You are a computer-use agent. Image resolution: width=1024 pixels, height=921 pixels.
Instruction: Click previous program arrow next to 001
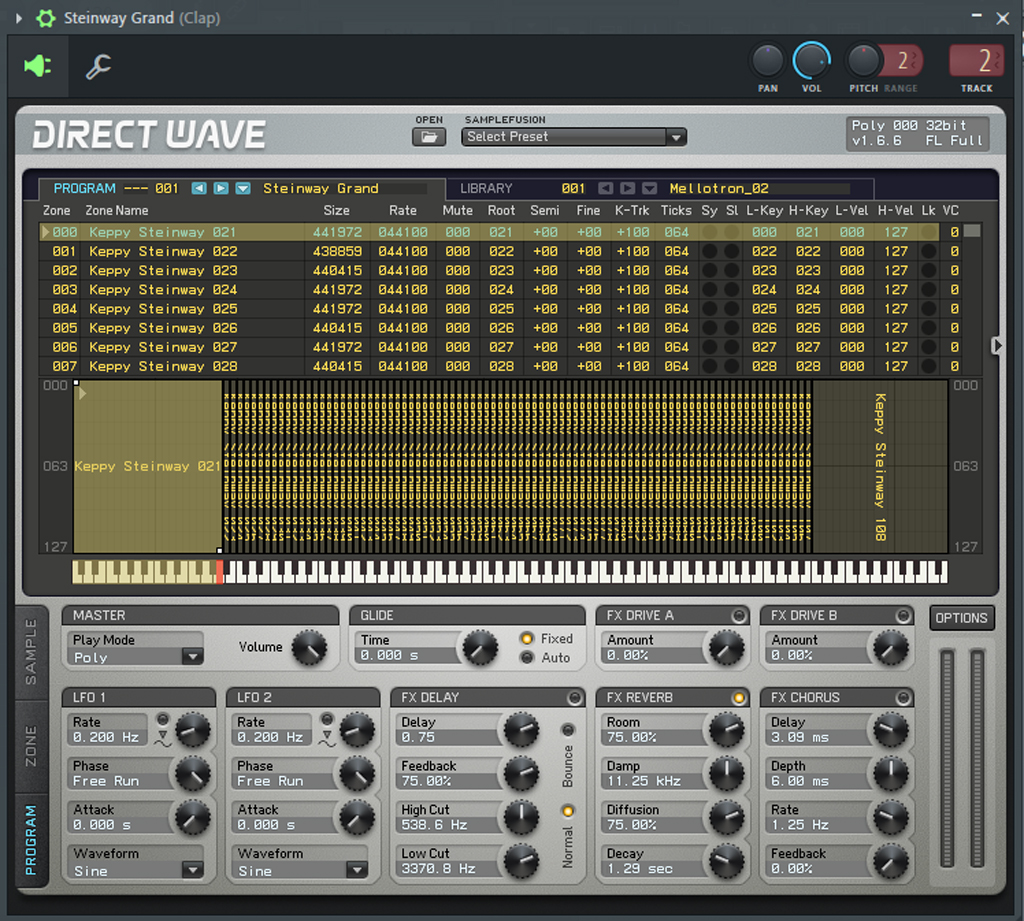pyautogui.click(x=199, y=188)
